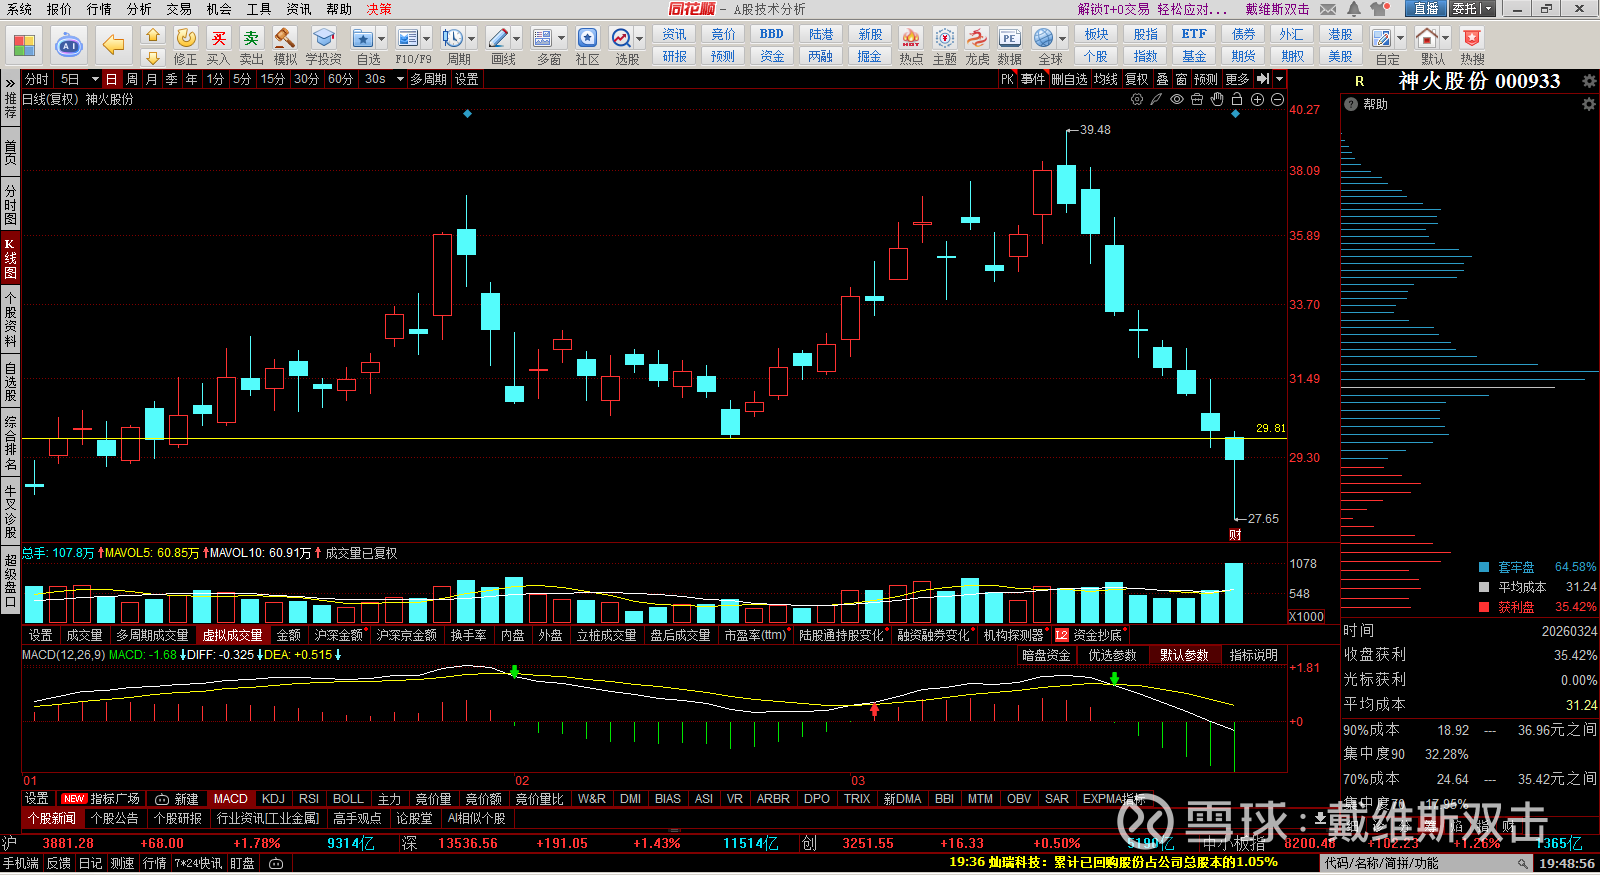Click the red 获利盘 legend swatch
Viewport: 1600px width, 875px height.
click(1485, 607)
